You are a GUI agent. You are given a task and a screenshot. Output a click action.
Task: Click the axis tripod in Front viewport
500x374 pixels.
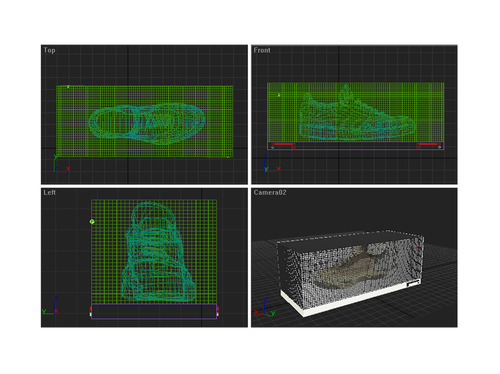click(x=272, y=163)
